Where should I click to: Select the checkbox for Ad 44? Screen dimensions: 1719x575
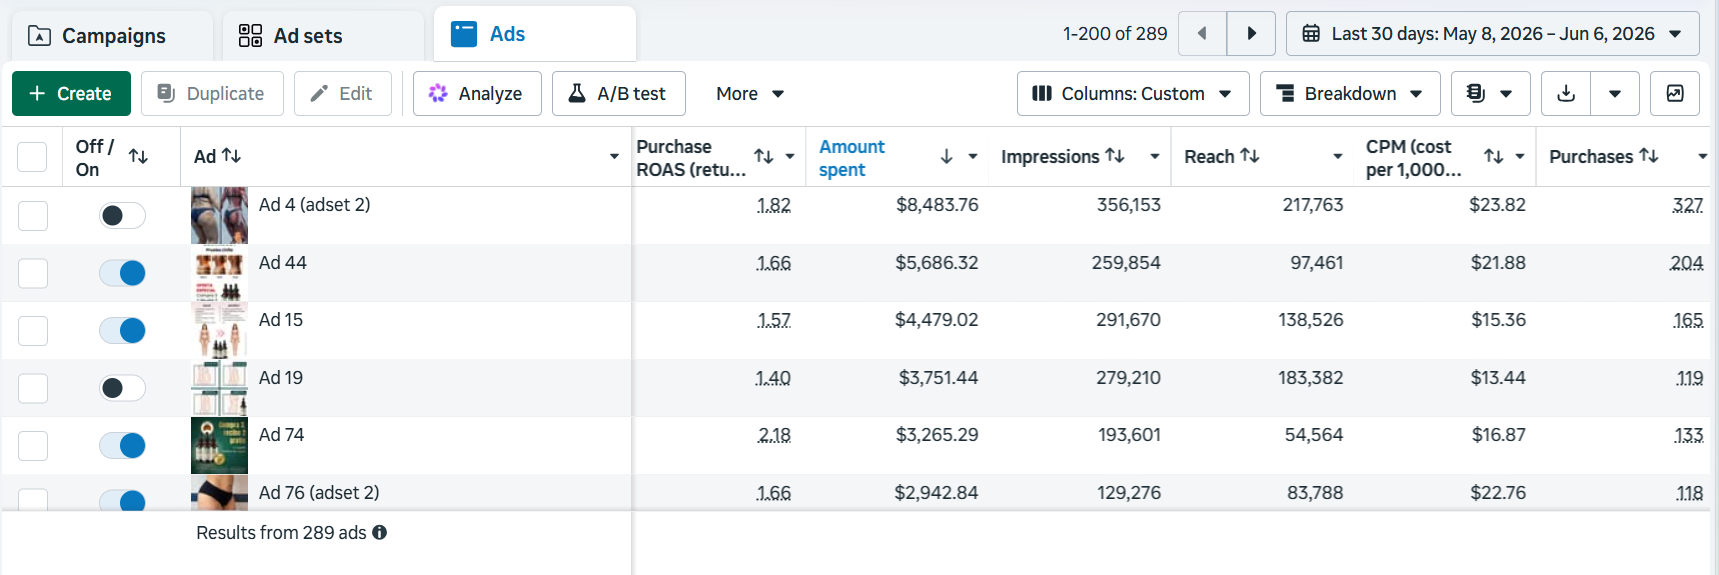pos(32,273)
